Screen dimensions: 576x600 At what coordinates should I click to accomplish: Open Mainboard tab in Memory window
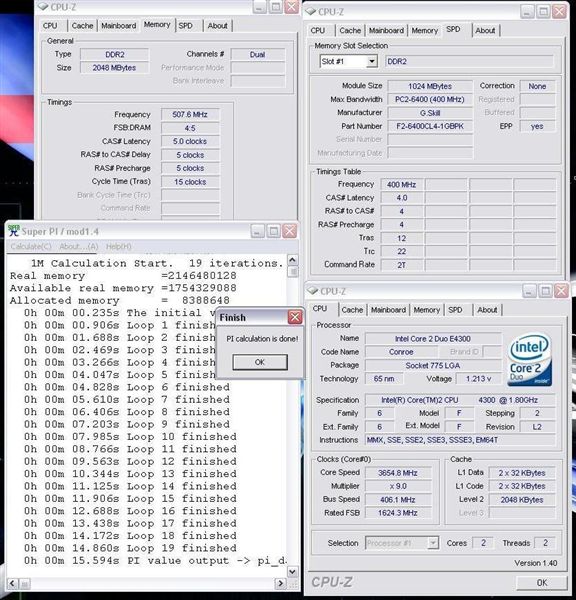(x=118, y=26)
